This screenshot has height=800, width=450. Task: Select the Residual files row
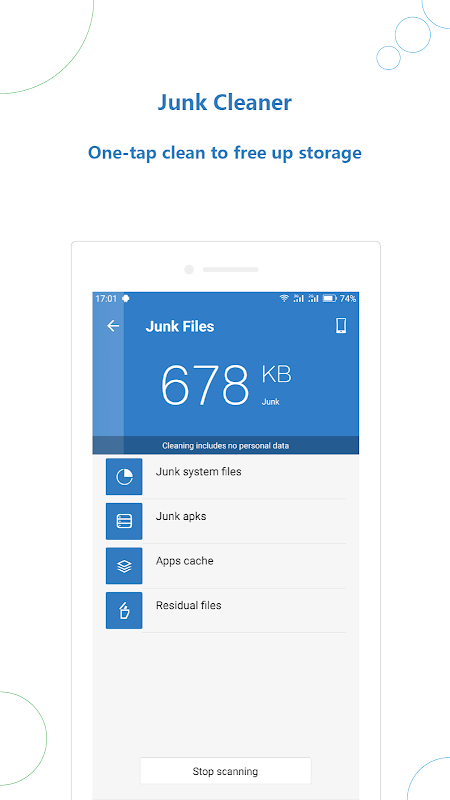click(x=226, y=610)
